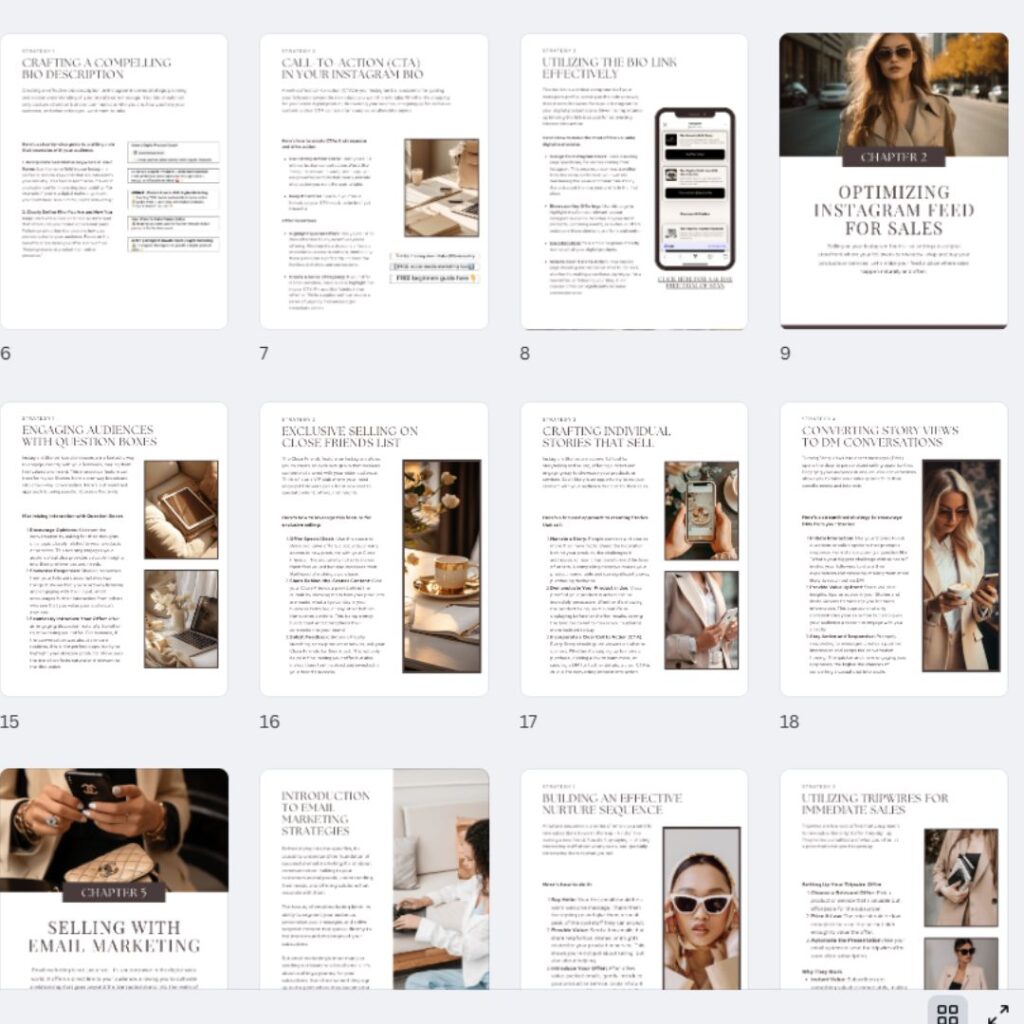Open Utilizing Tripwires for Immediate Sales page
This screenshot has height=1024, width=1024.
[894, 880]
